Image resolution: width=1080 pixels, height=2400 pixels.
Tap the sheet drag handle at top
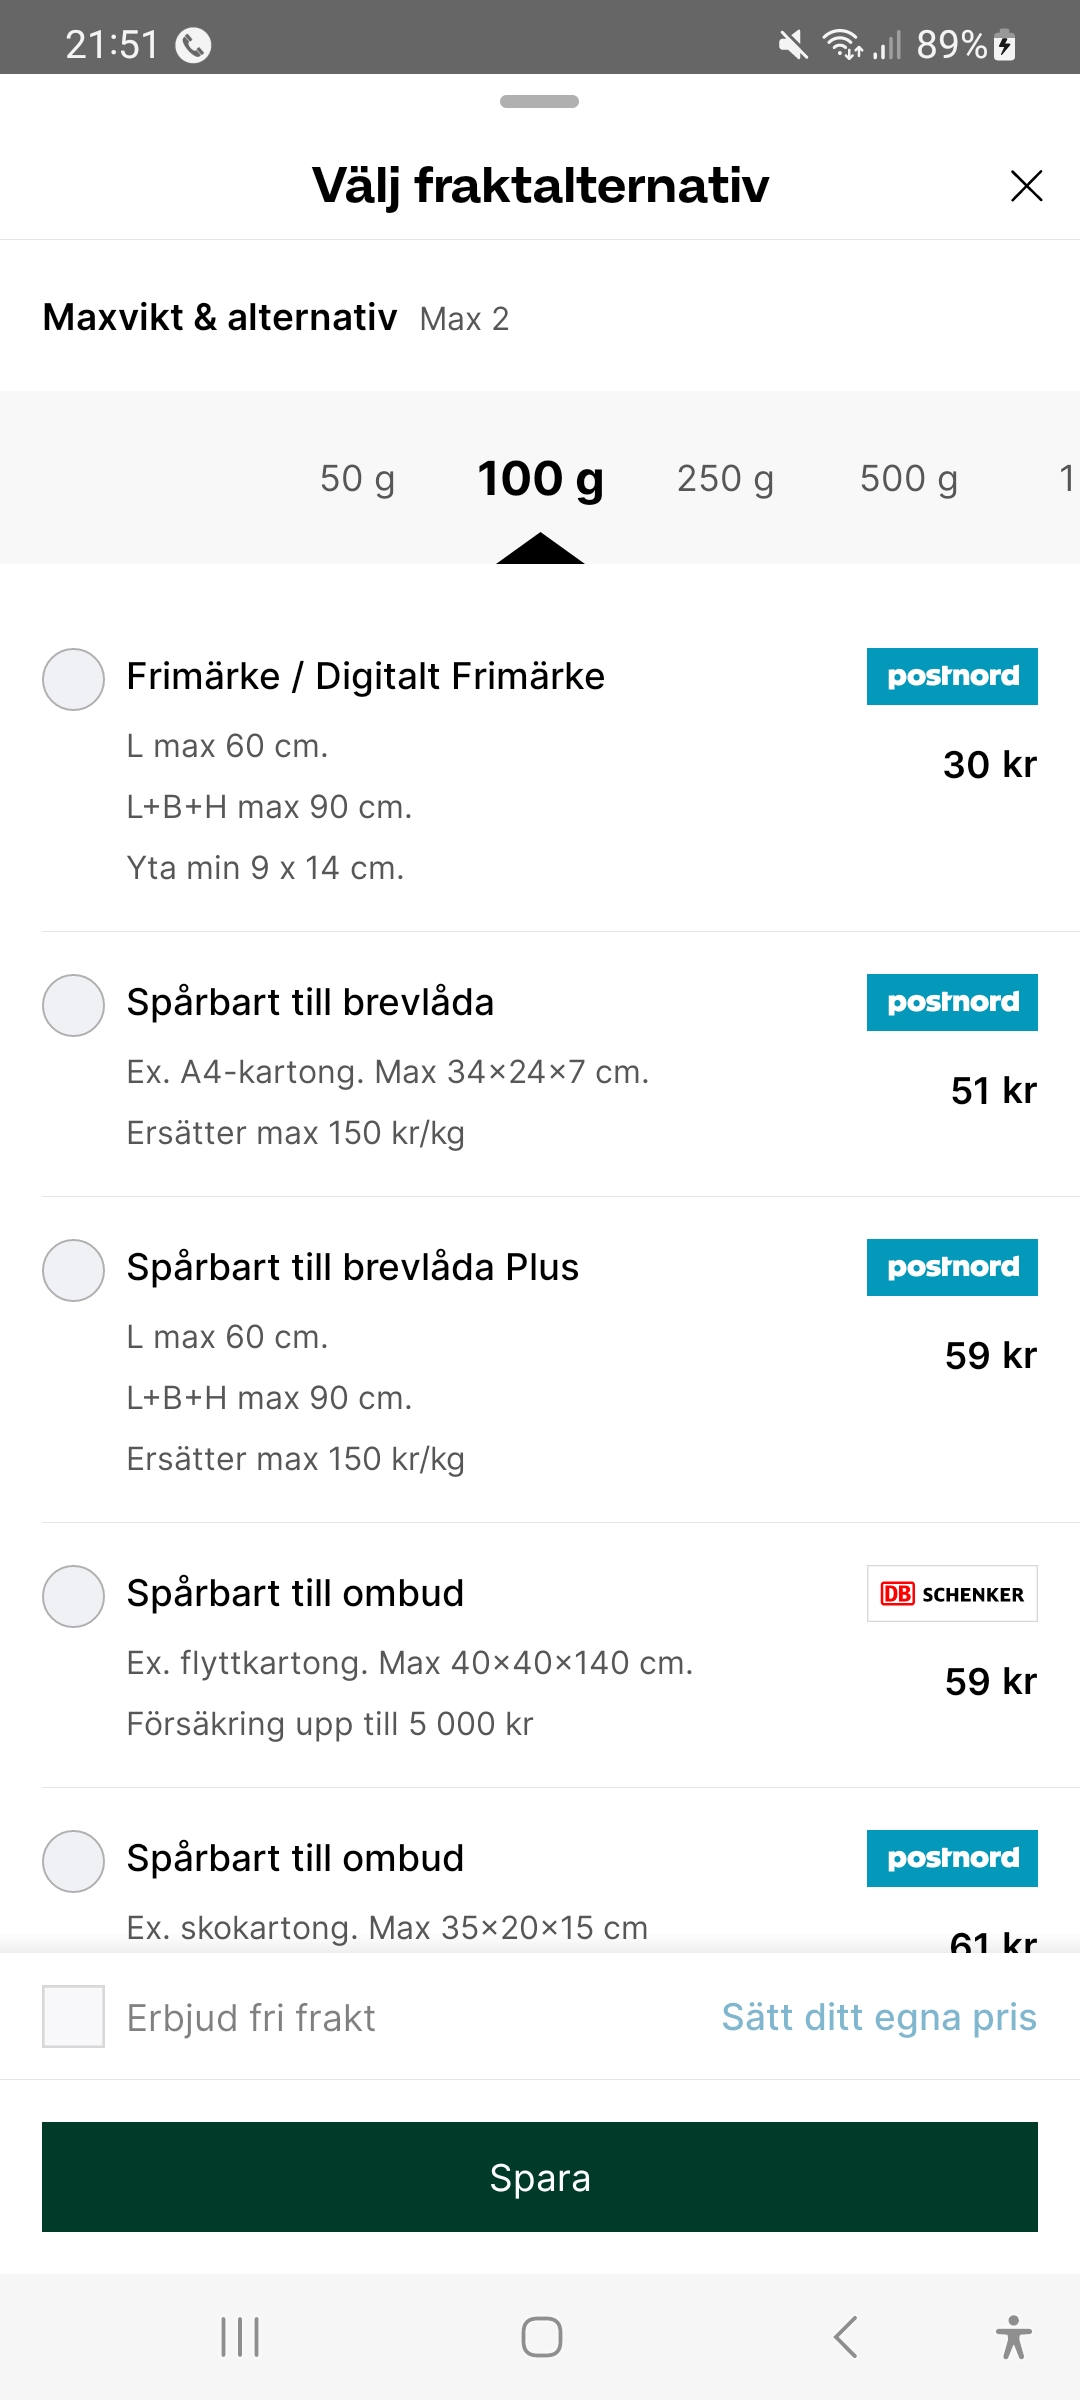click(540, 101)
